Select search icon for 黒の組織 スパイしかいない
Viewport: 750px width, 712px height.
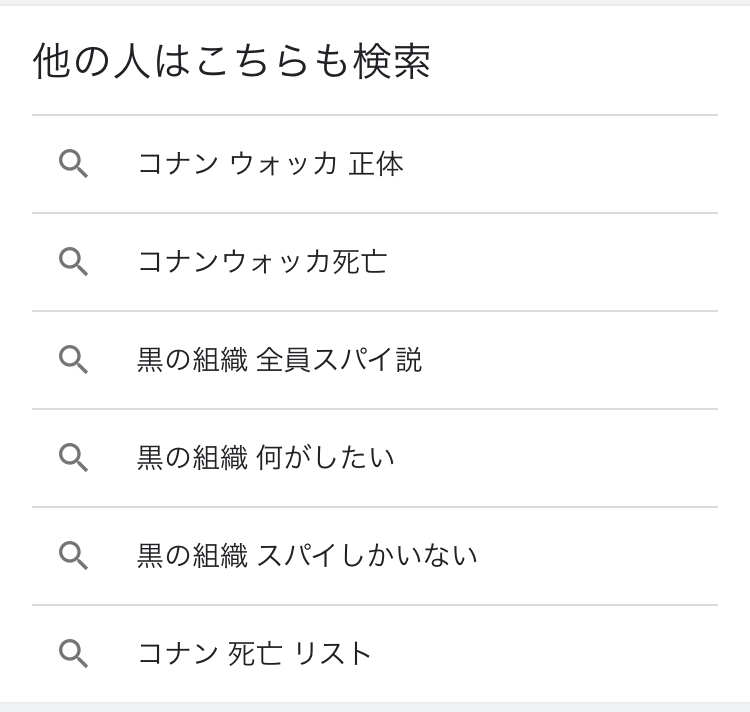(x=73, y=556)
